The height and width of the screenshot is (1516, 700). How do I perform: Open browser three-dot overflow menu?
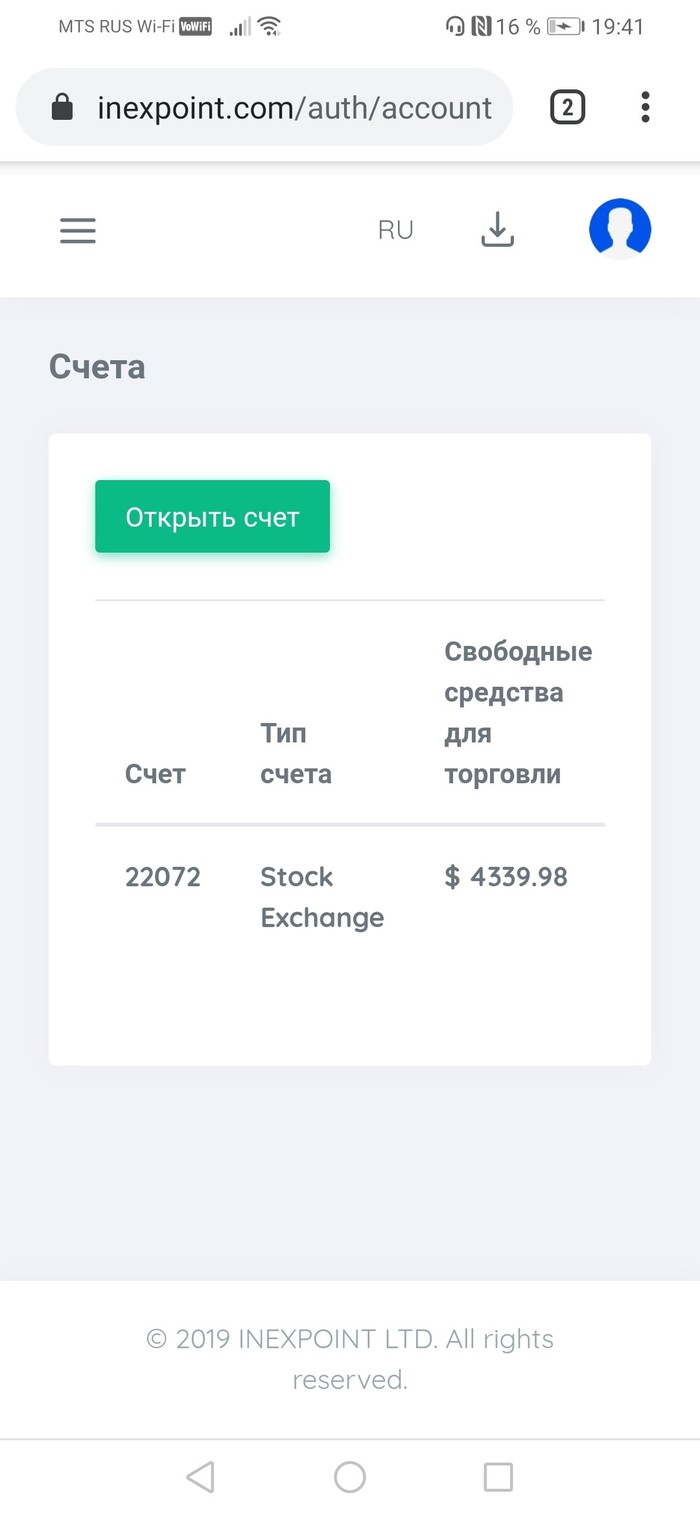click(x=645, y=107)
